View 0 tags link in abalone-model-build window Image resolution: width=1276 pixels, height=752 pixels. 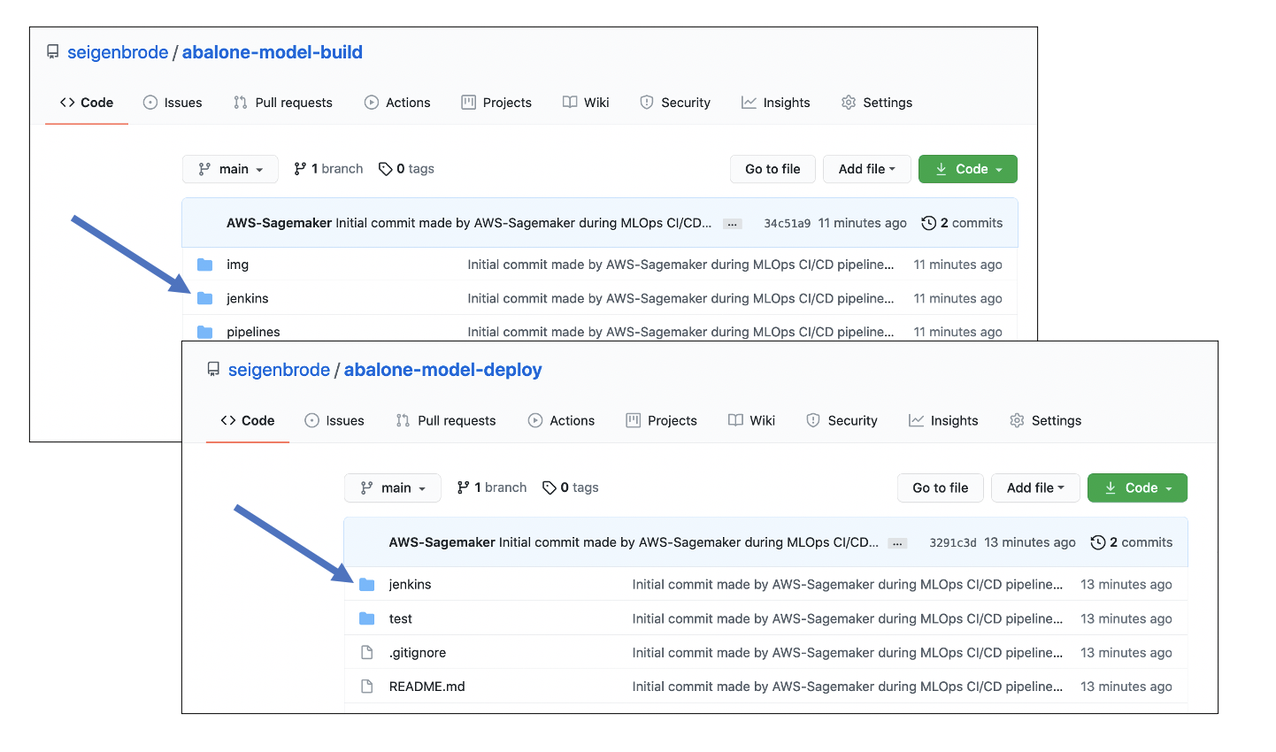coord(406,169)
